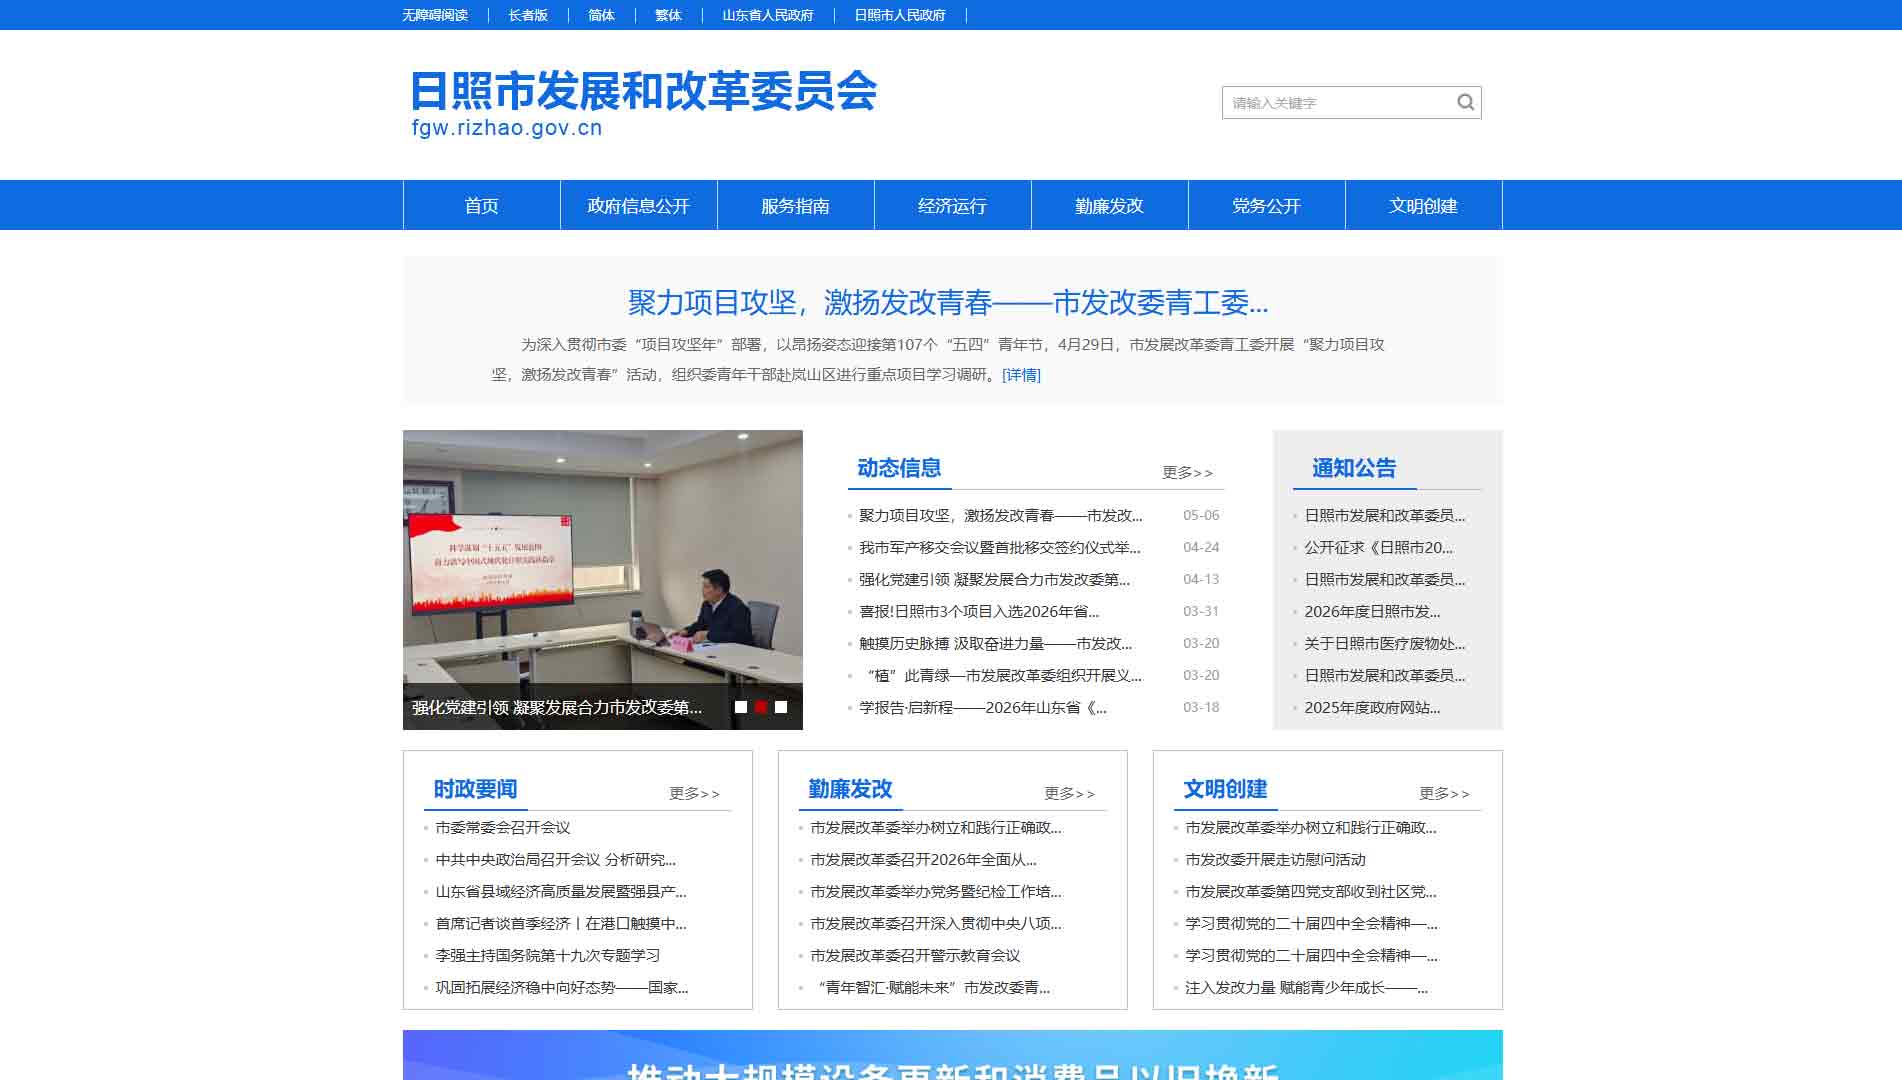Click the 日照市发展和改革委员会 site logo
Viewport: 1902px width, 1080px height.
(x=643, y=102)
